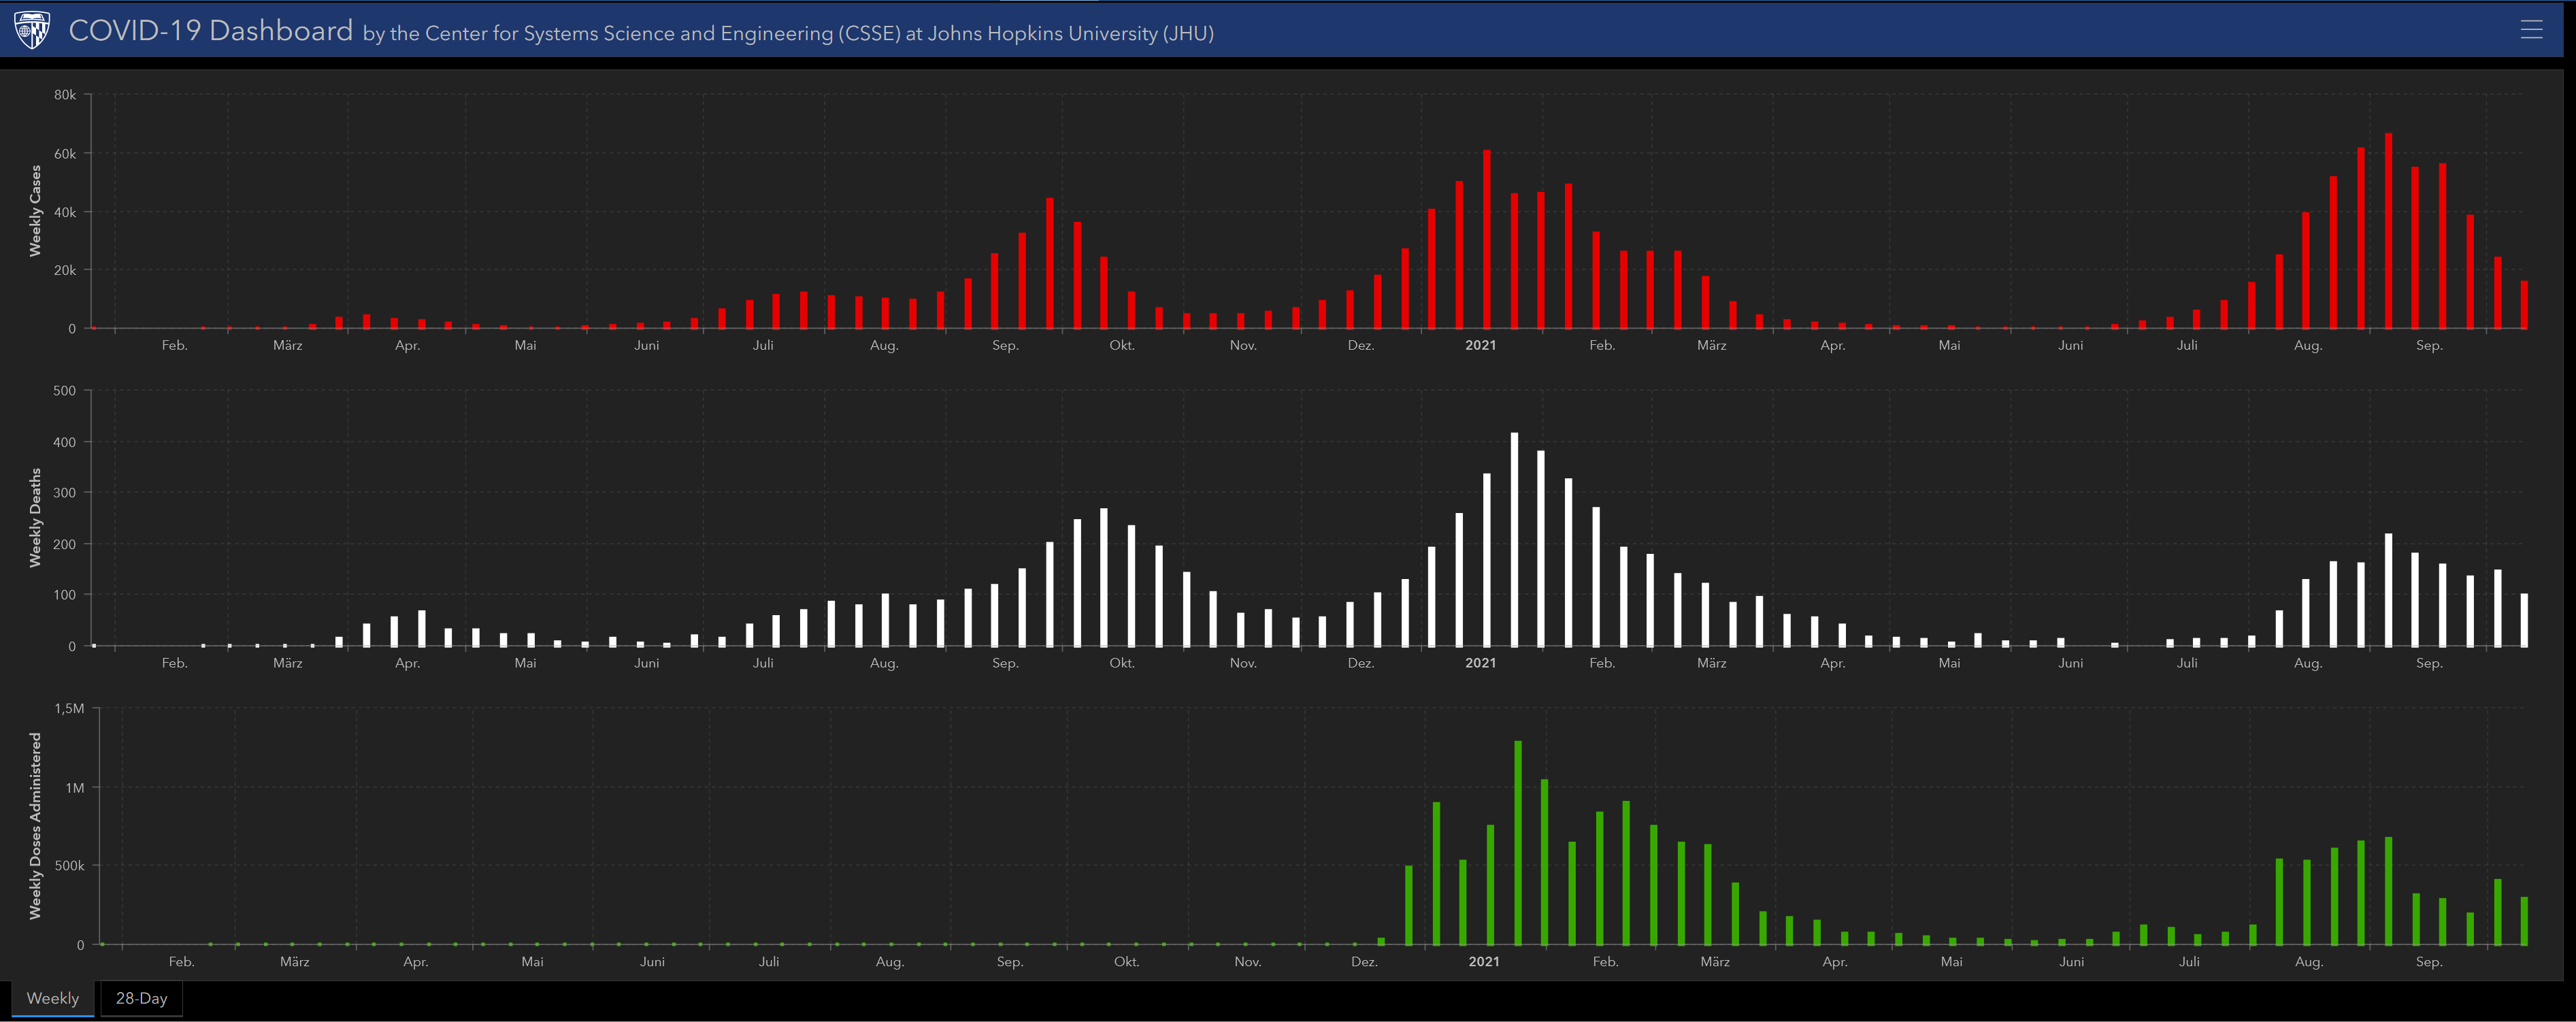Click the rightmost red bar in Weekly Cases
Screen dimensions: 2576x1022
[2524, 305]
